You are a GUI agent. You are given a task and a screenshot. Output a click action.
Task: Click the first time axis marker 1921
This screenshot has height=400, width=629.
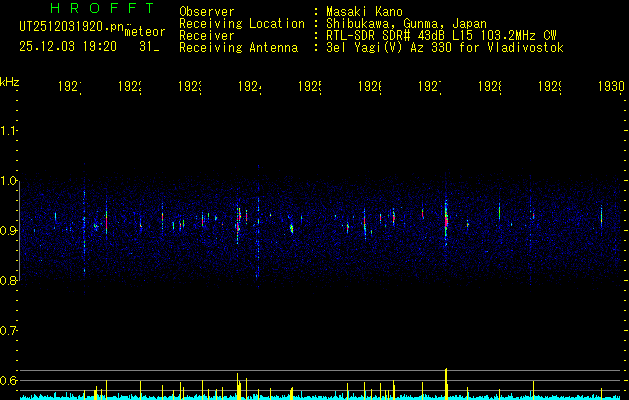(x=70, y=87)
